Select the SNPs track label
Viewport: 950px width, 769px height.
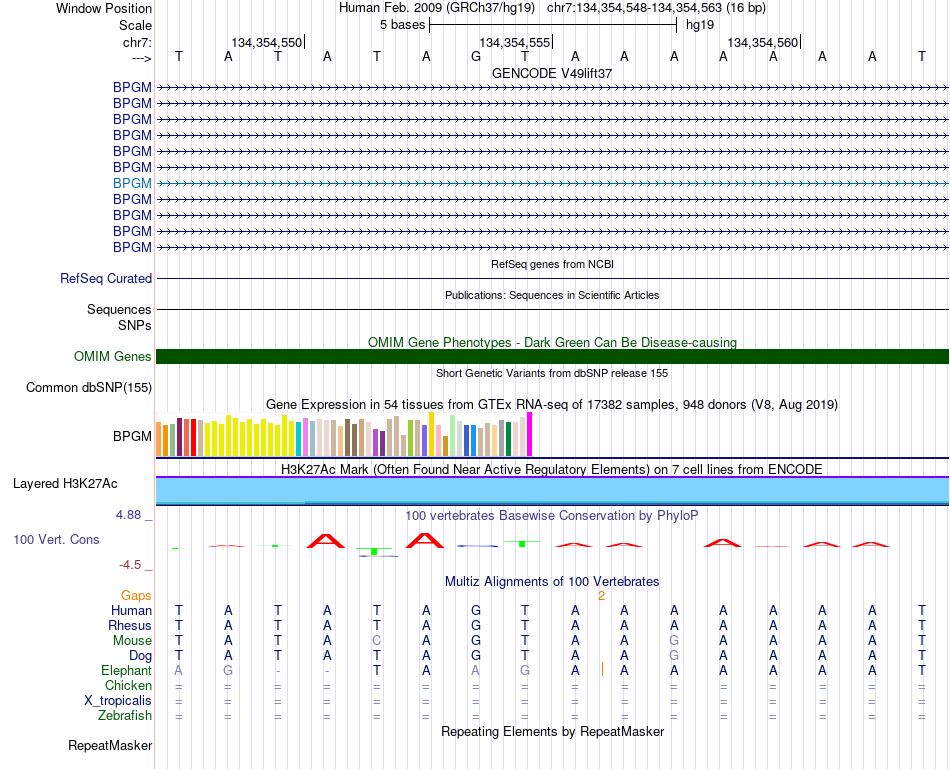(x=135, y=325)
